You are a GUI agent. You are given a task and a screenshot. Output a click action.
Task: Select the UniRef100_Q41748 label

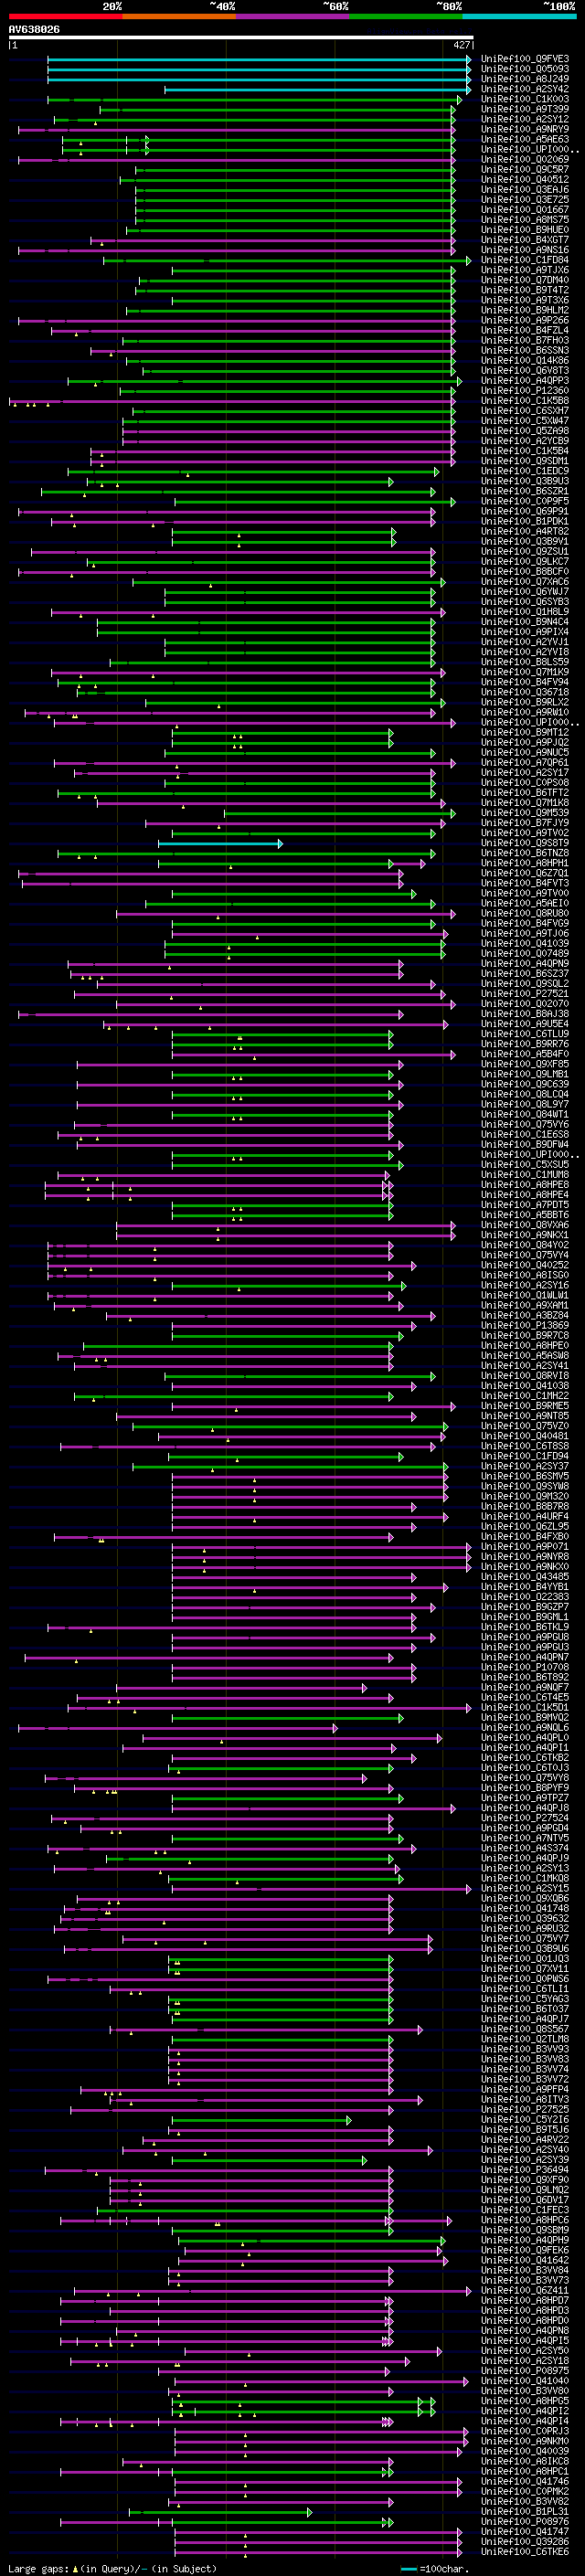tap(525, 1908)
